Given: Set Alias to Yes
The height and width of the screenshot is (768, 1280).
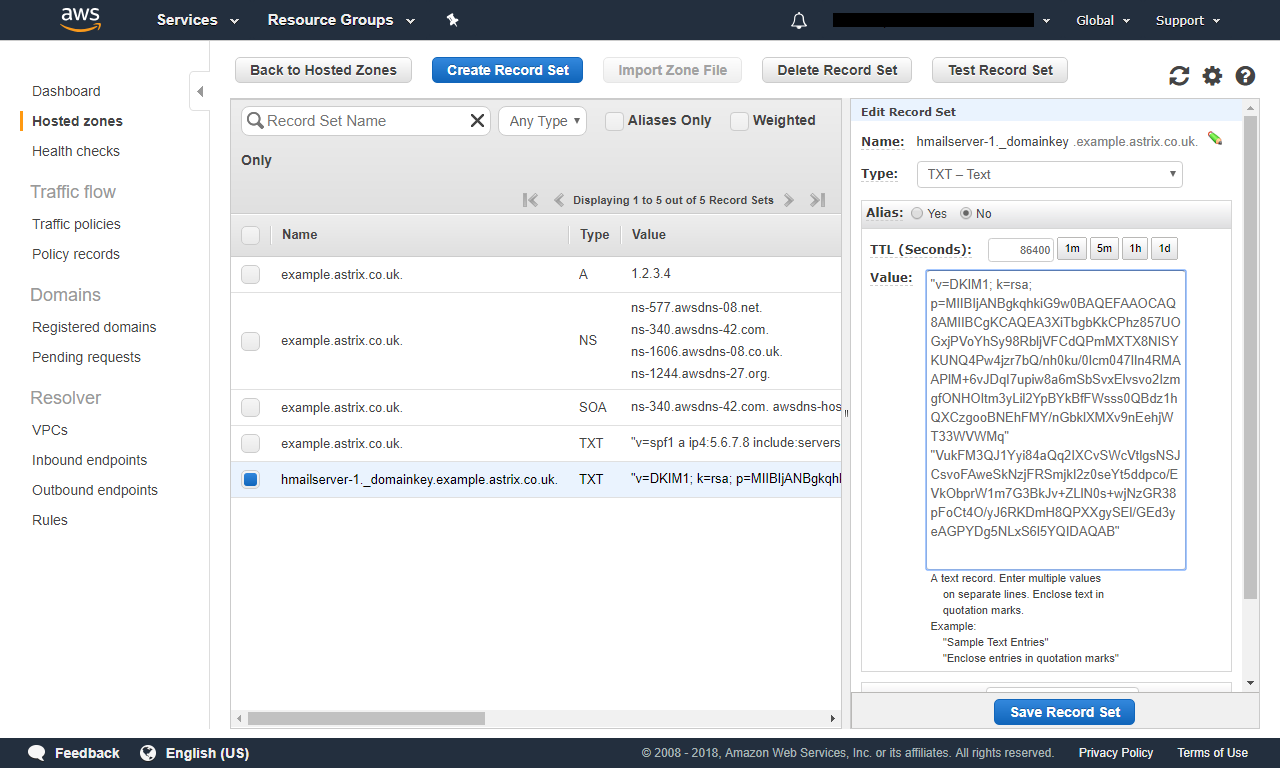Looking at the screenshot, I should [917, 213].
